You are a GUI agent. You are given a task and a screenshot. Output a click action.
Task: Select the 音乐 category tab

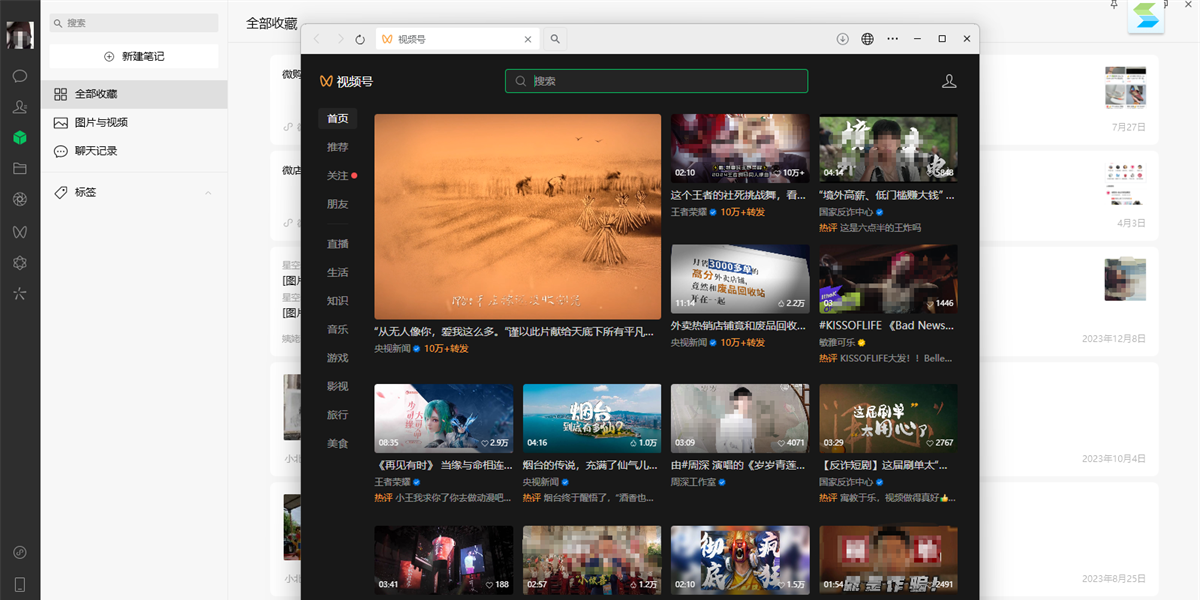[337, 327]
